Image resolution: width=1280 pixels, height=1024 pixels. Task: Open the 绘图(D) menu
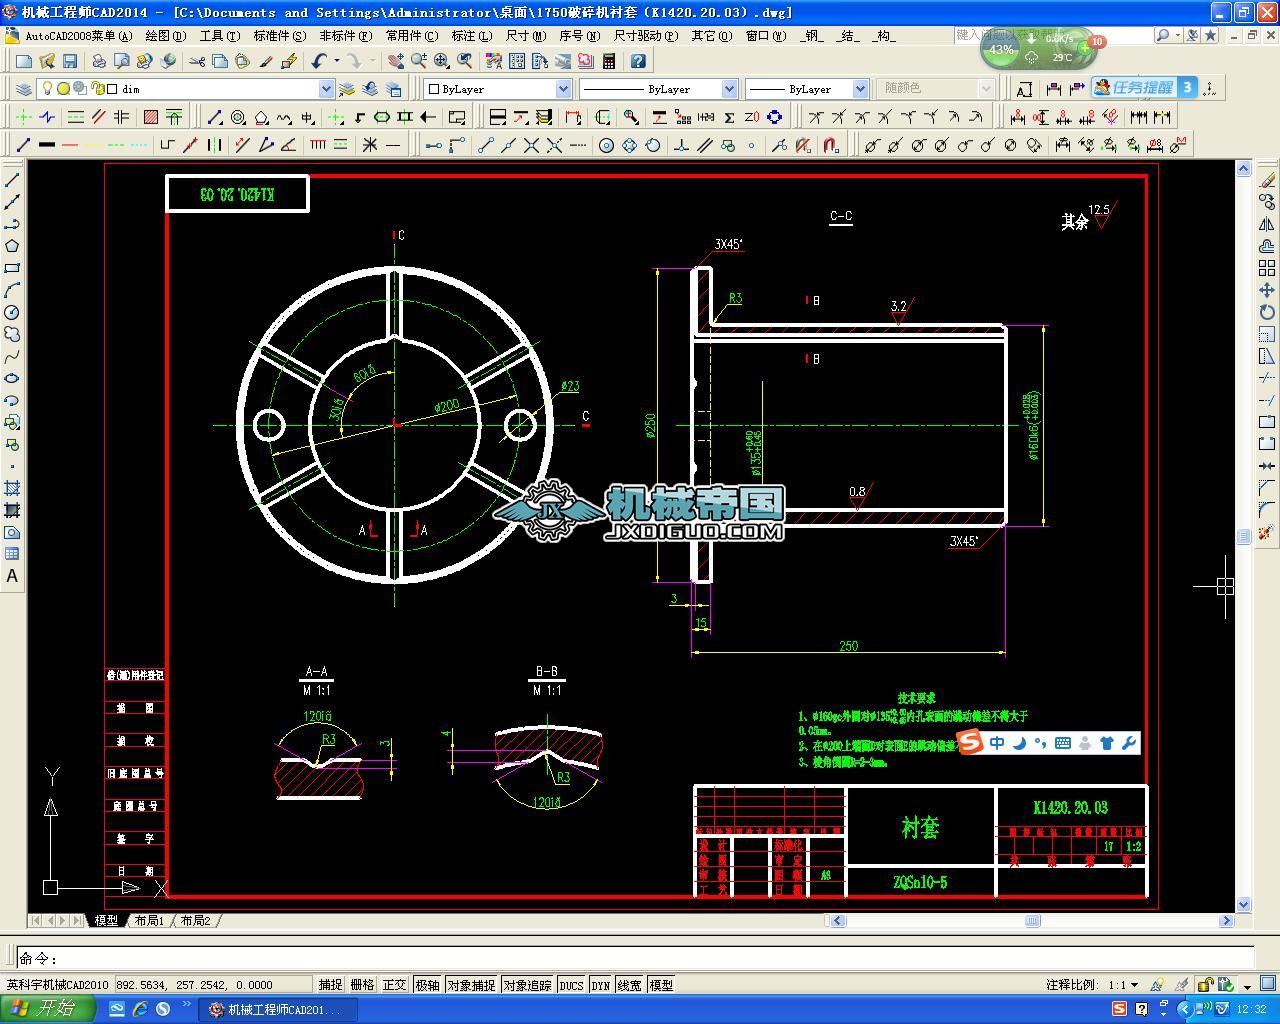[165, 35]
